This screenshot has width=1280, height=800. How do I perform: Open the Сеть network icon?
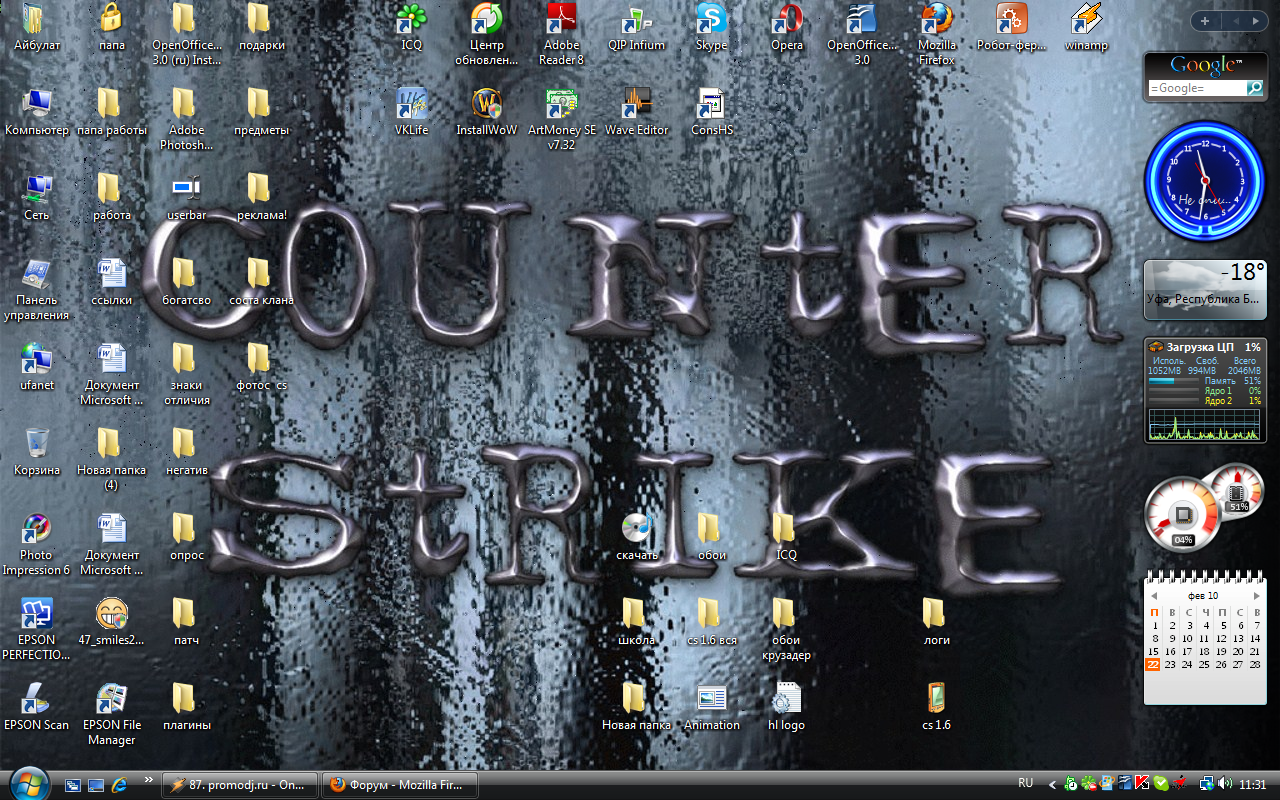click(36, 188)
